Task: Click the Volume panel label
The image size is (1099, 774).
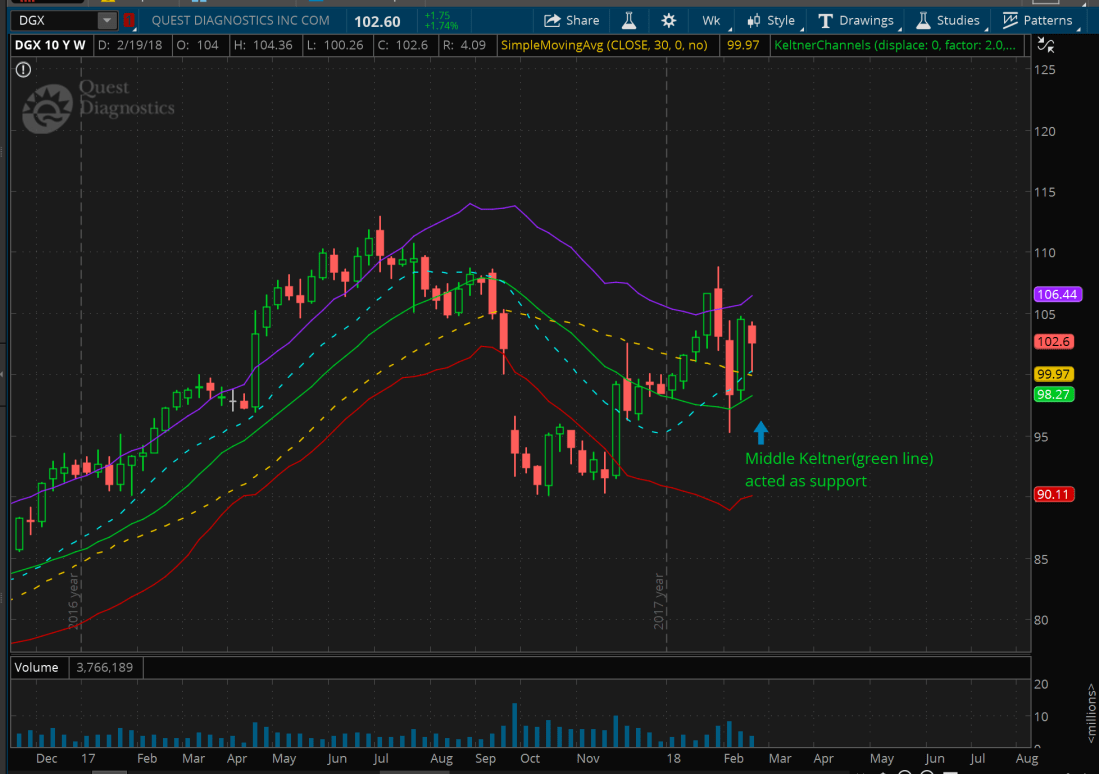Action: 37,667
